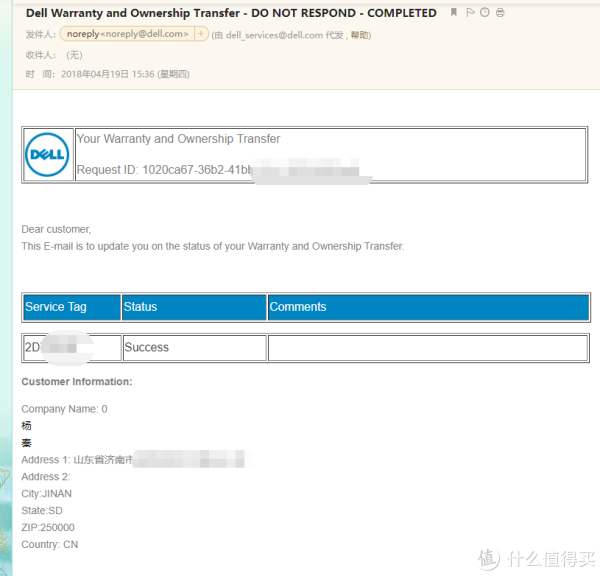This screenshot has height=576, width=600.
Task: Click the State:SD line
Action: (x=42, y=511)
